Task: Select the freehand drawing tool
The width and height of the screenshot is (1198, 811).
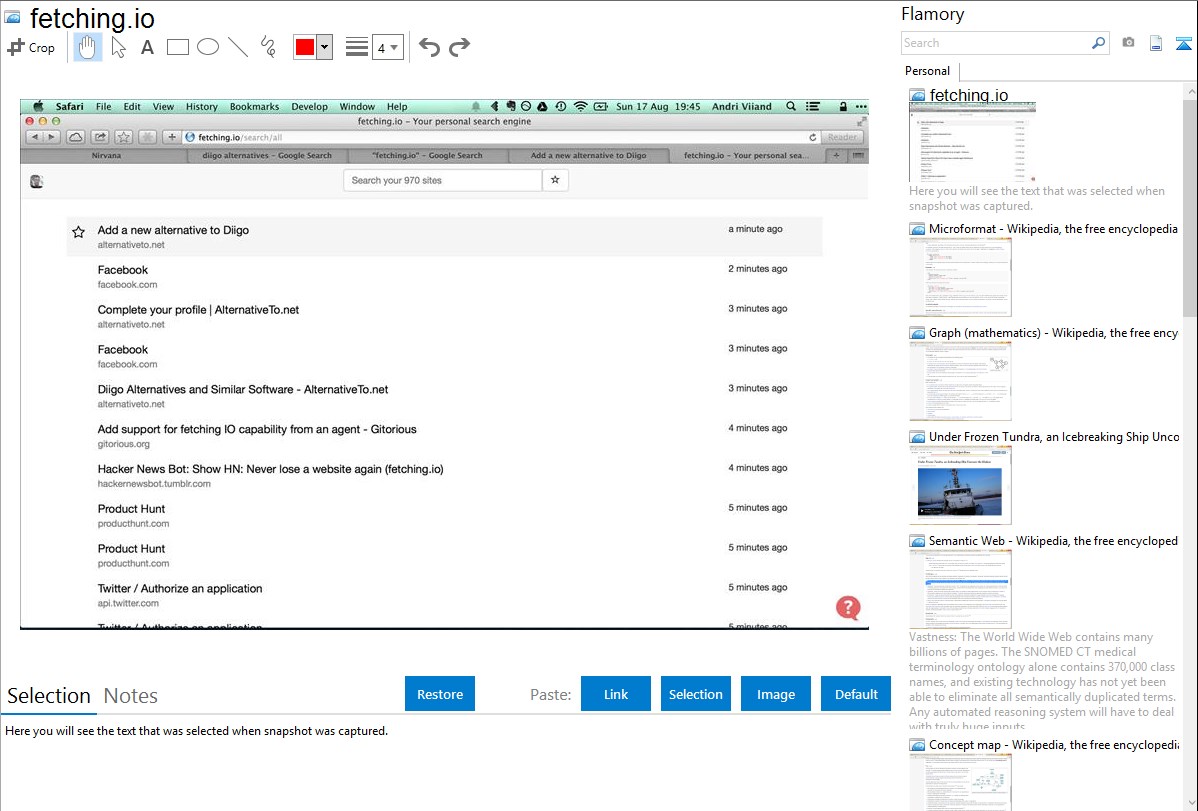Action: [268, 47]
